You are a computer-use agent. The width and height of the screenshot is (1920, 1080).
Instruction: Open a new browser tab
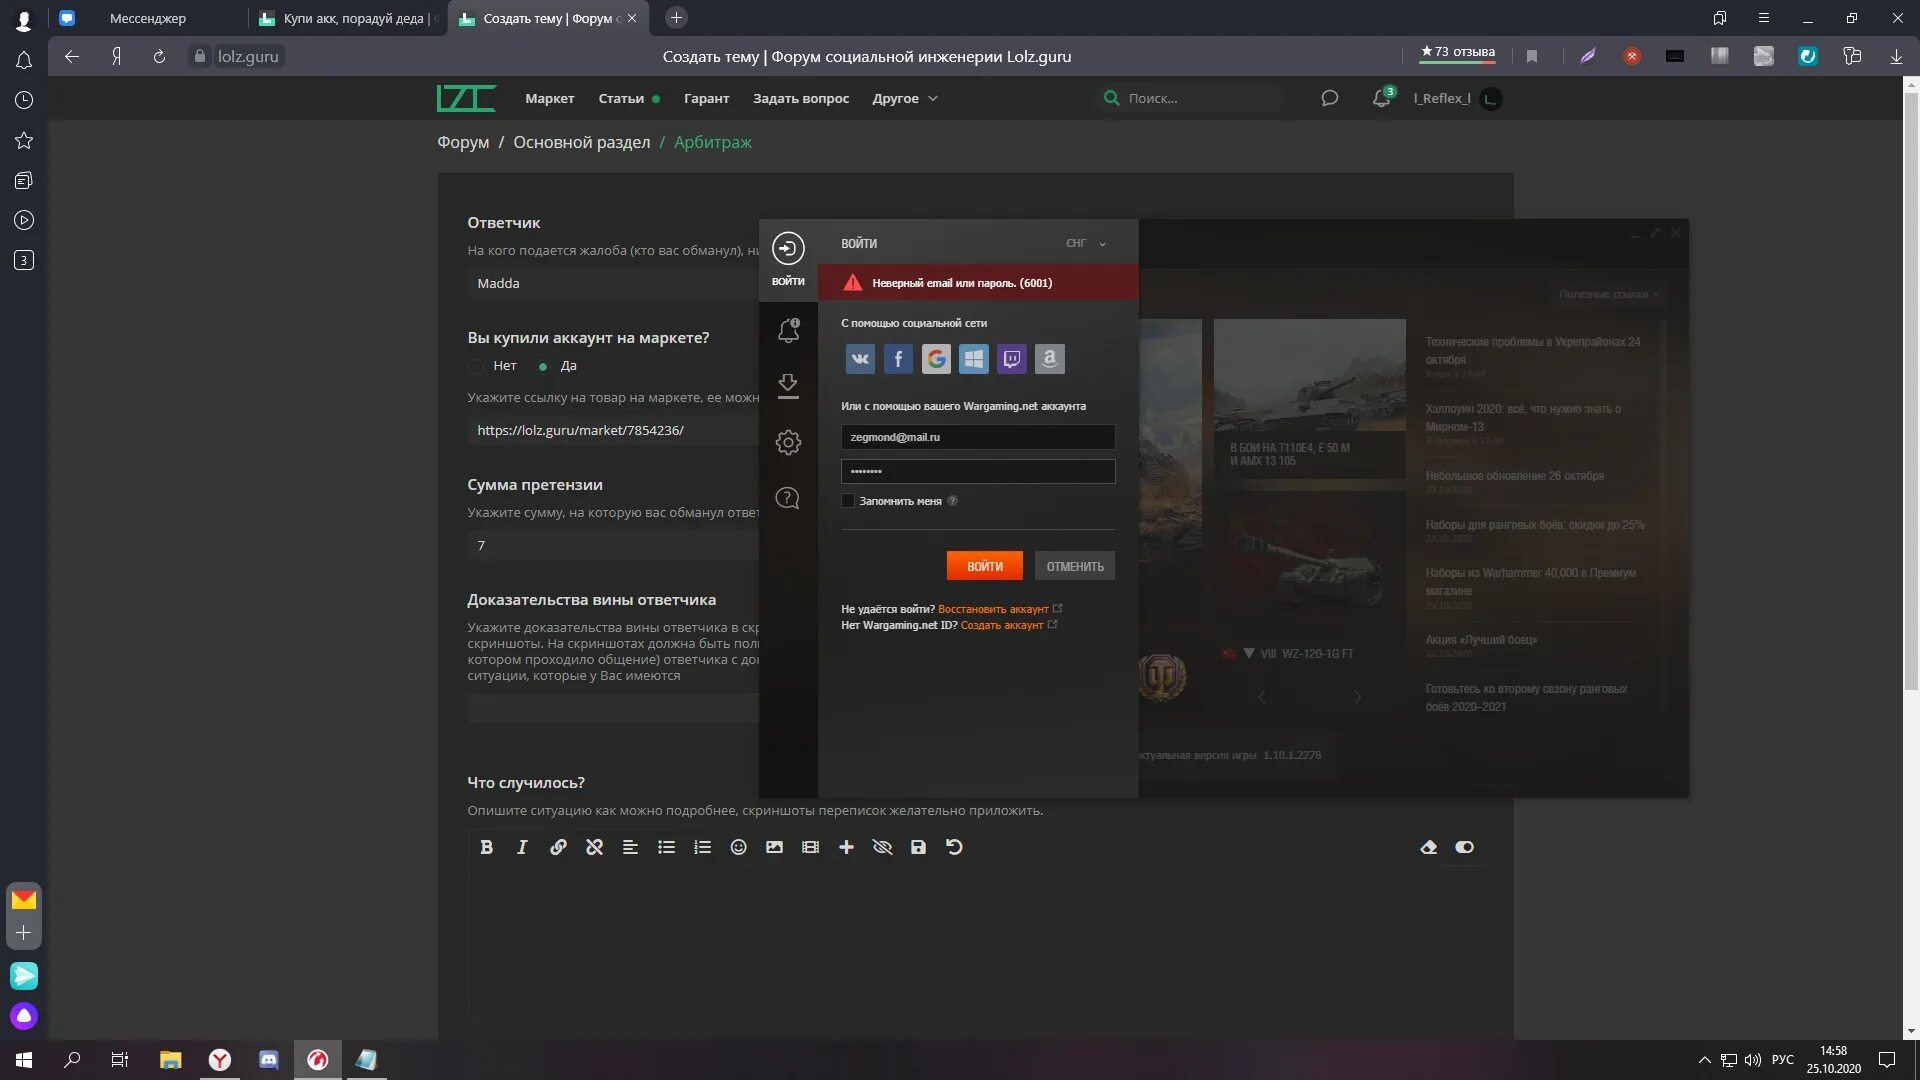676,18
